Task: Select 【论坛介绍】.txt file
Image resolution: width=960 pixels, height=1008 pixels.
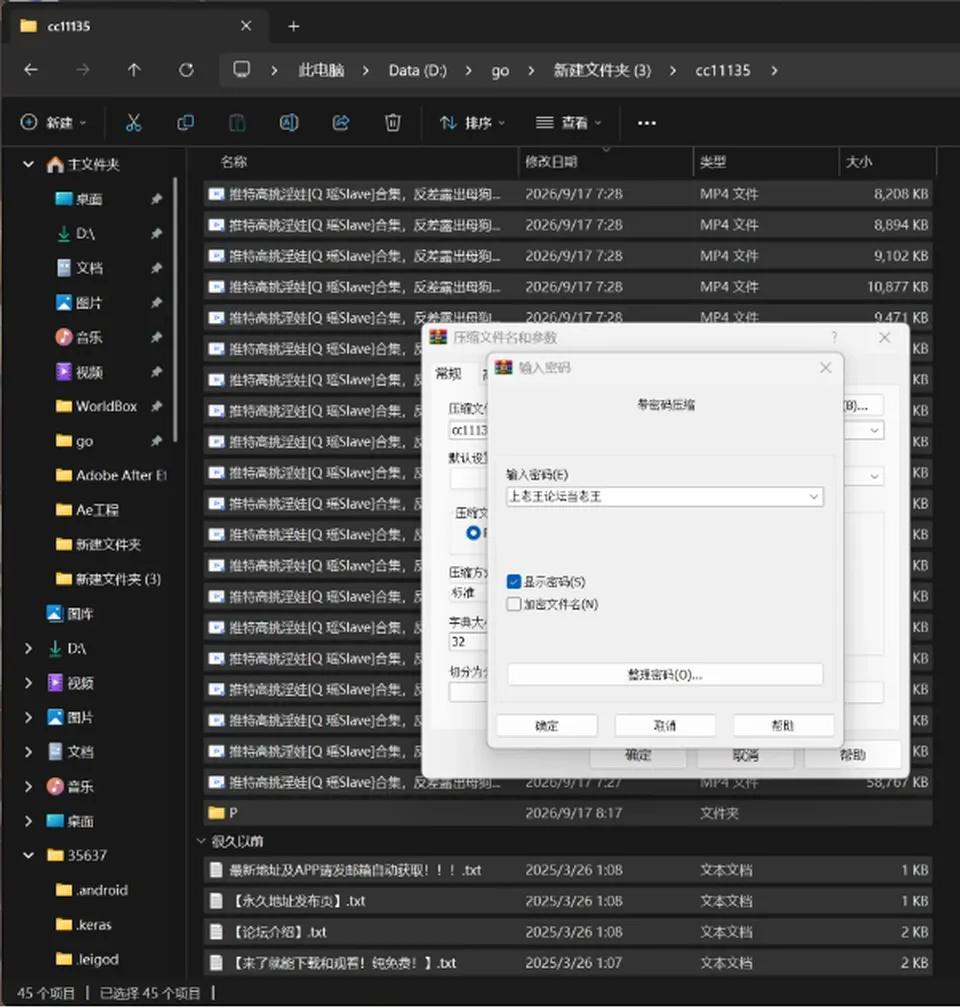Action: pos(568,932)
